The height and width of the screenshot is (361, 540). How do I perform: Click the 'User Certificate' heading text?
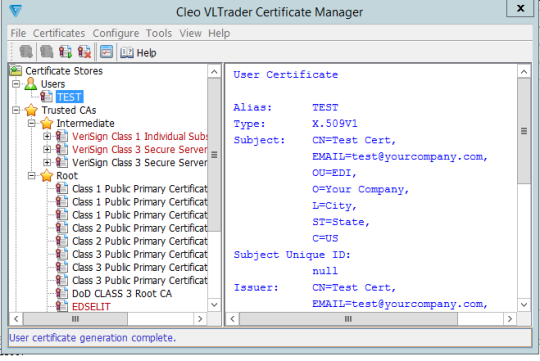click(x=286, y=75)
